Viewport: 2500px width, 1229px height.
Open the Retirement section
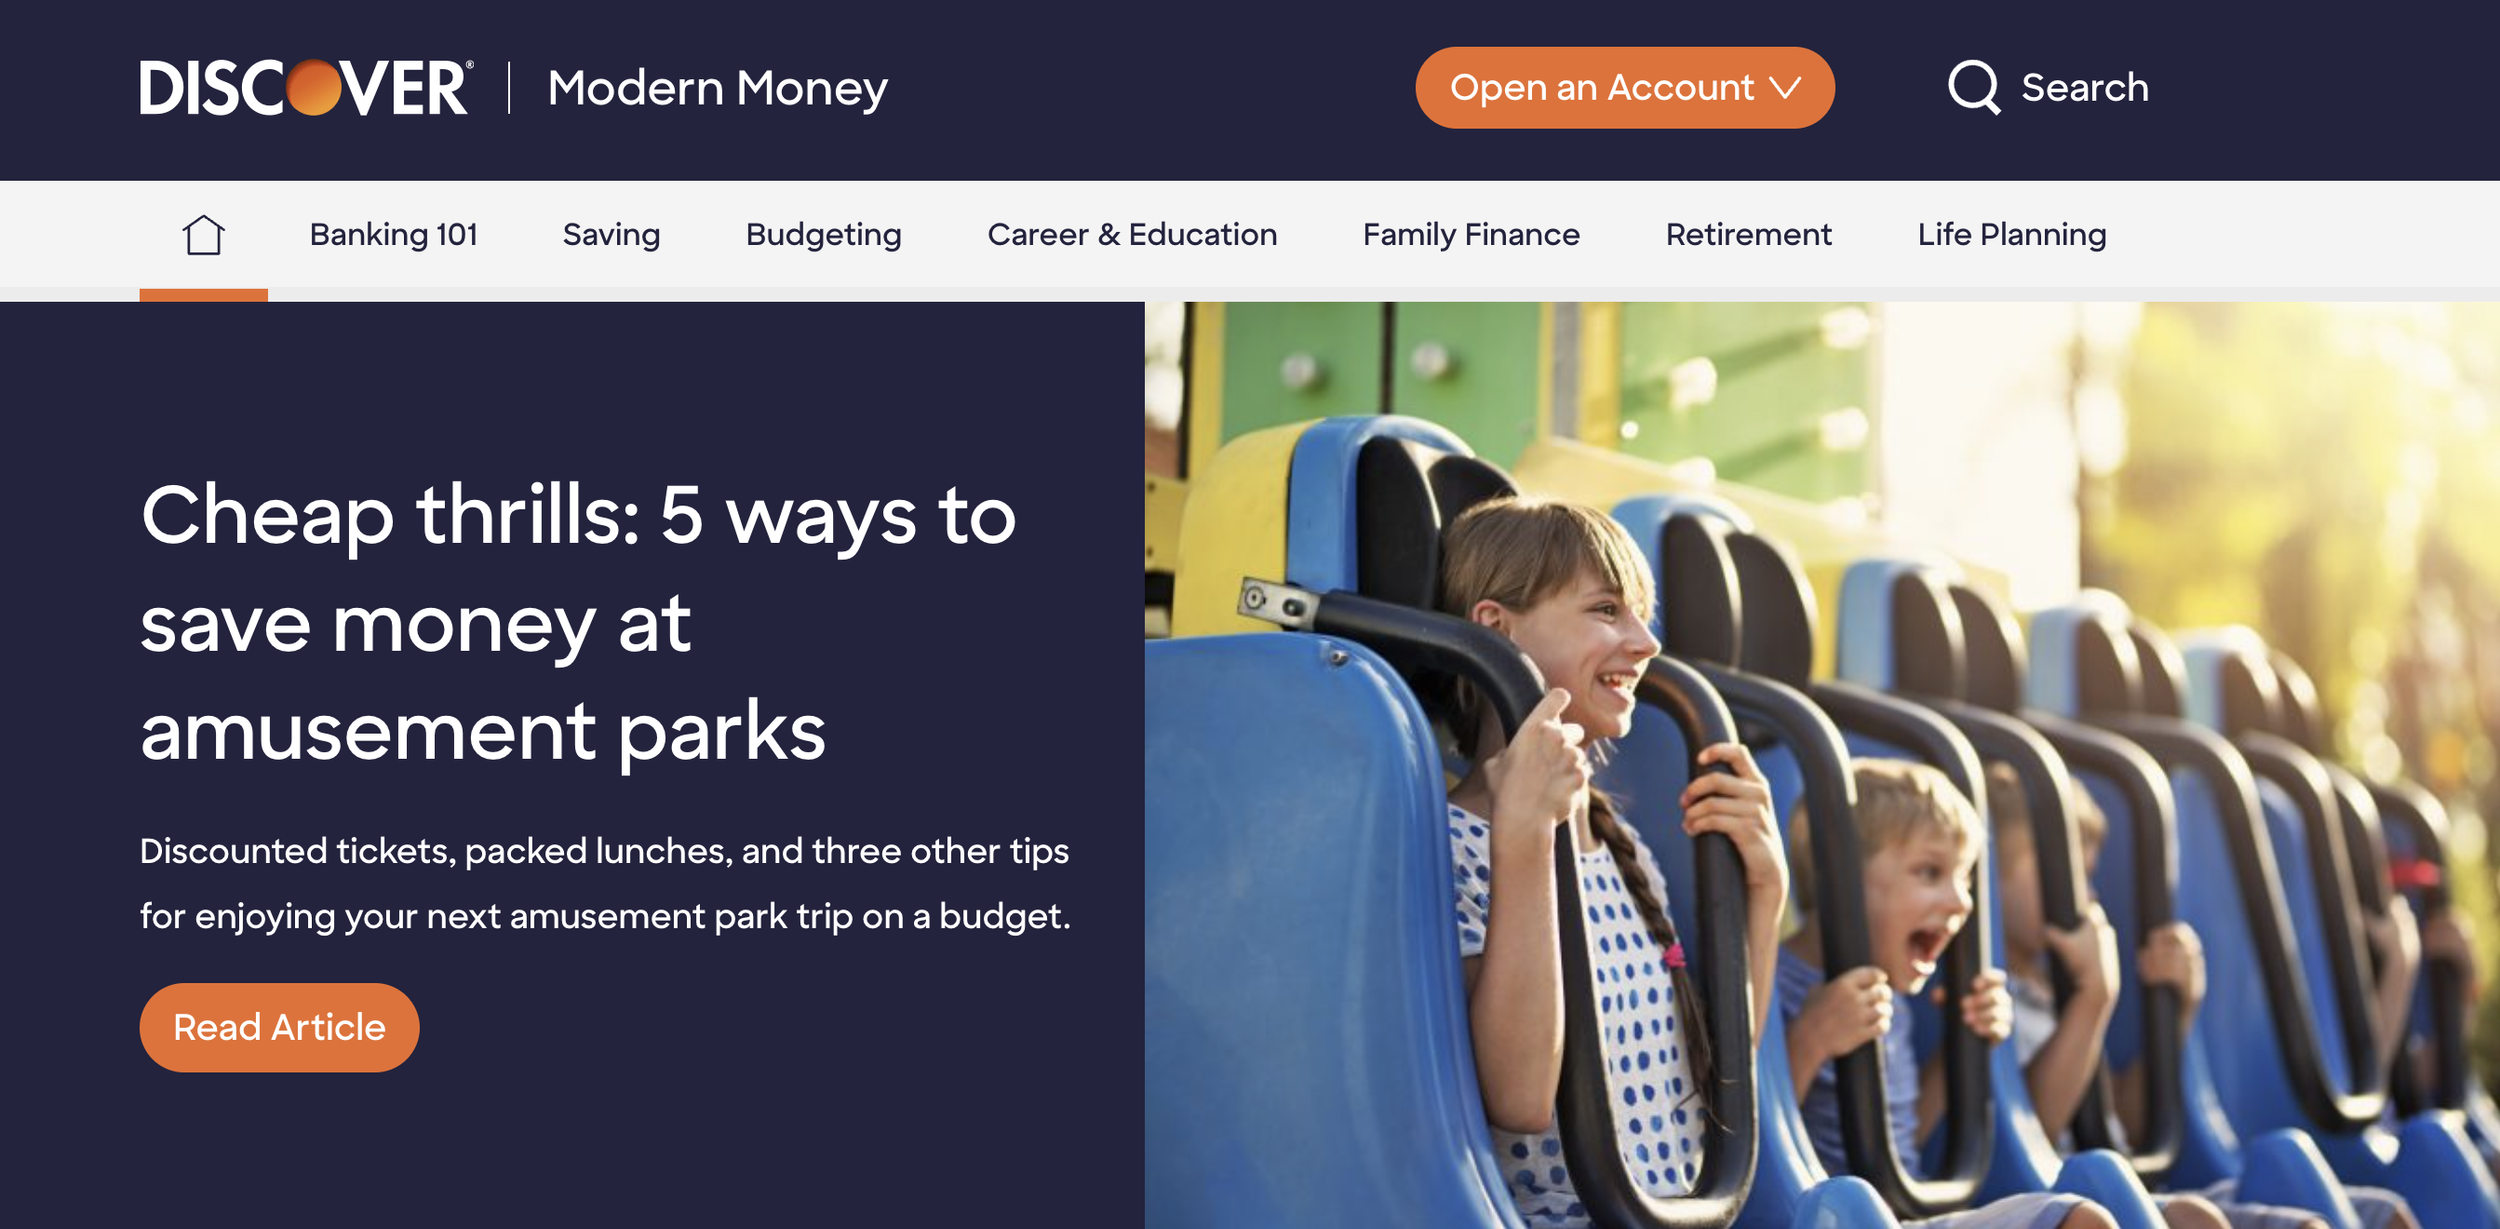(1748, 235)
